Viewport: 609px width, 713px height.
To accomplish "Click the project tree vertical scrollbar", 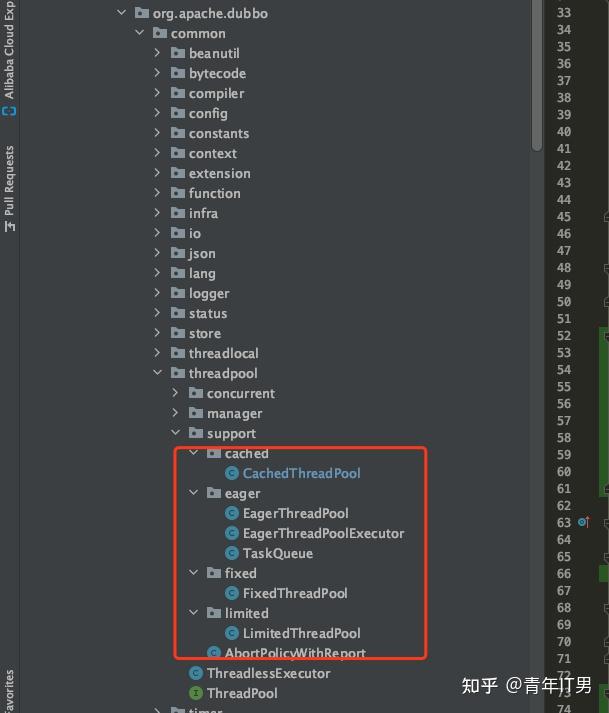I will 537,80.
